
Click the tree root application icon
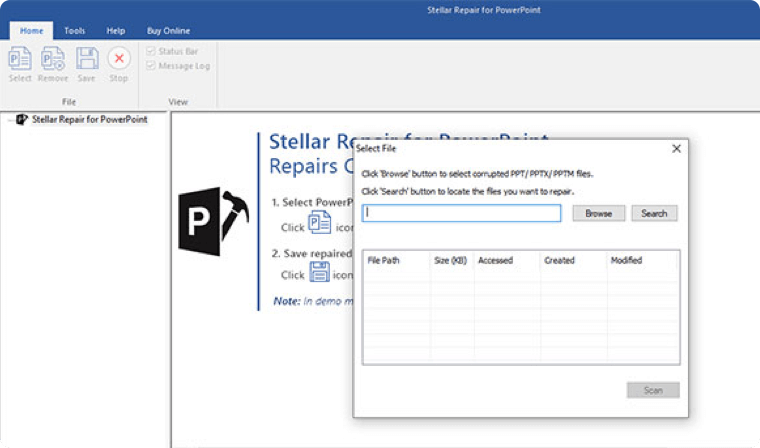pos(22,120)
